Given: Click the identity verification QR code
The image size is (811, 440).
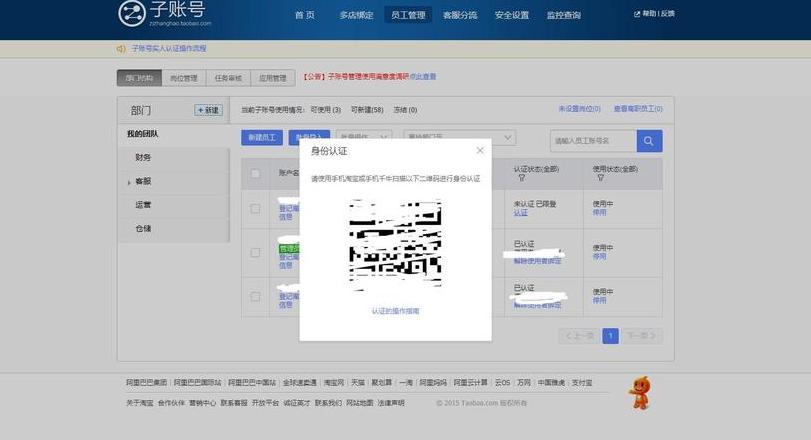Looking at the screenshot, I should [395, 245].
